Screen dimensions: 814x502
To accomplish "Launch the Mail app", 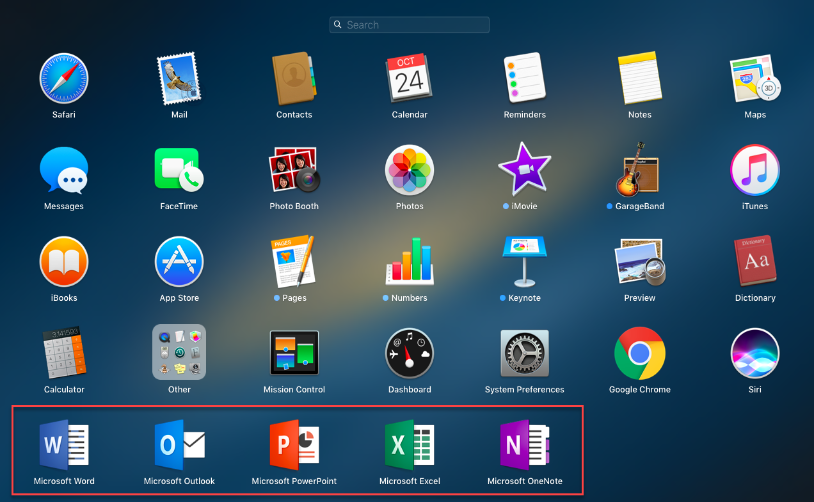I will point(179,78).
